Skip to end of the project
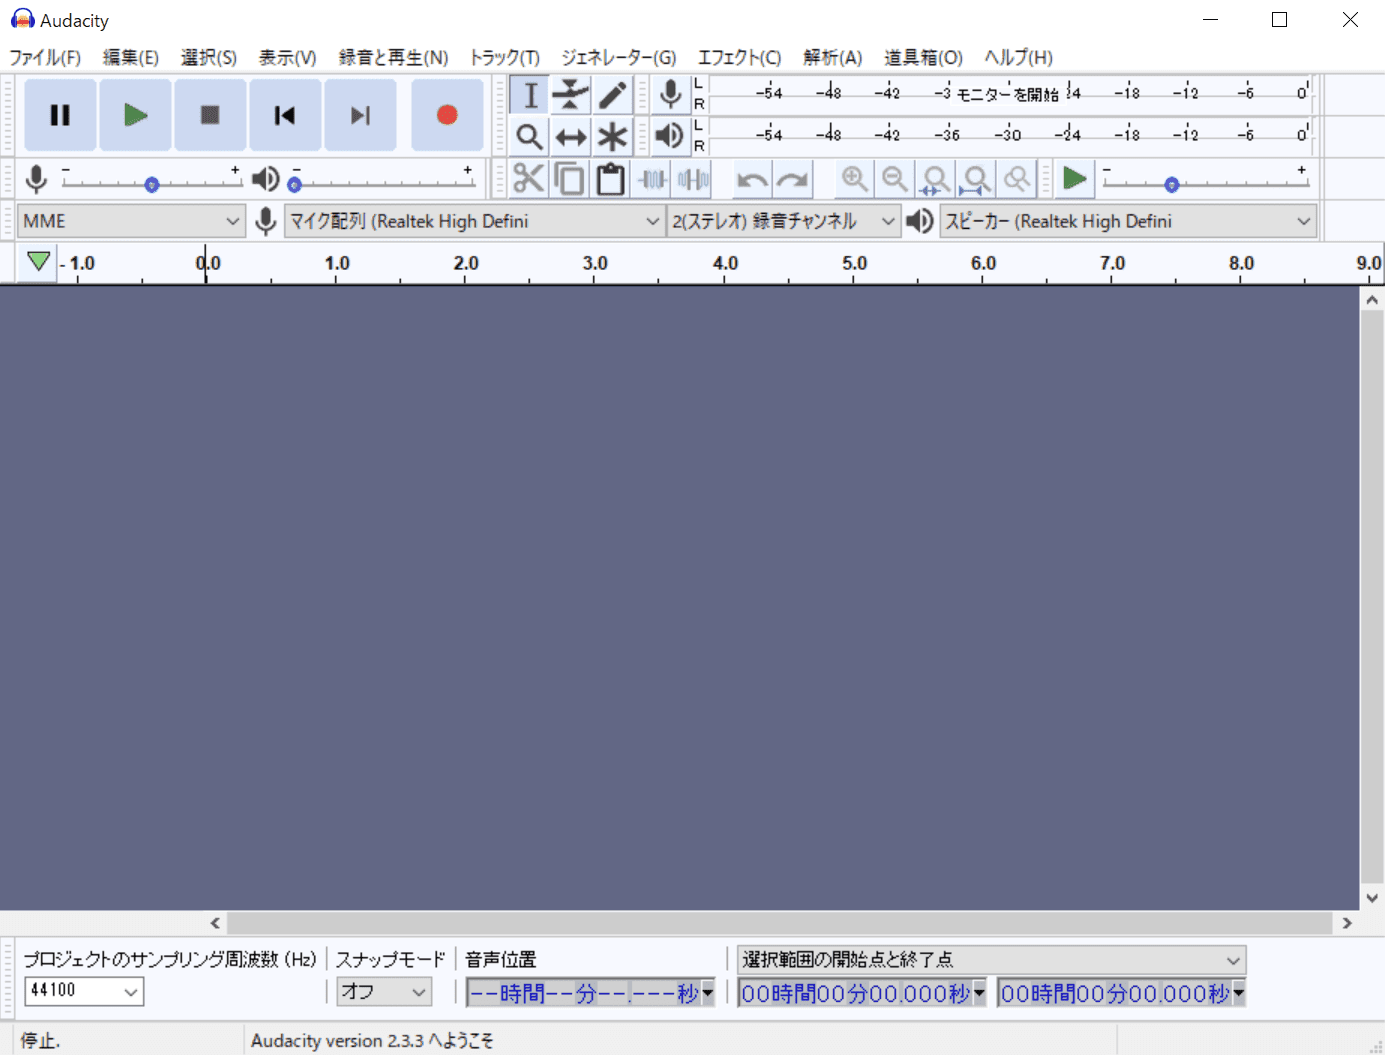1385x1055 pixels. coord(360,115)
